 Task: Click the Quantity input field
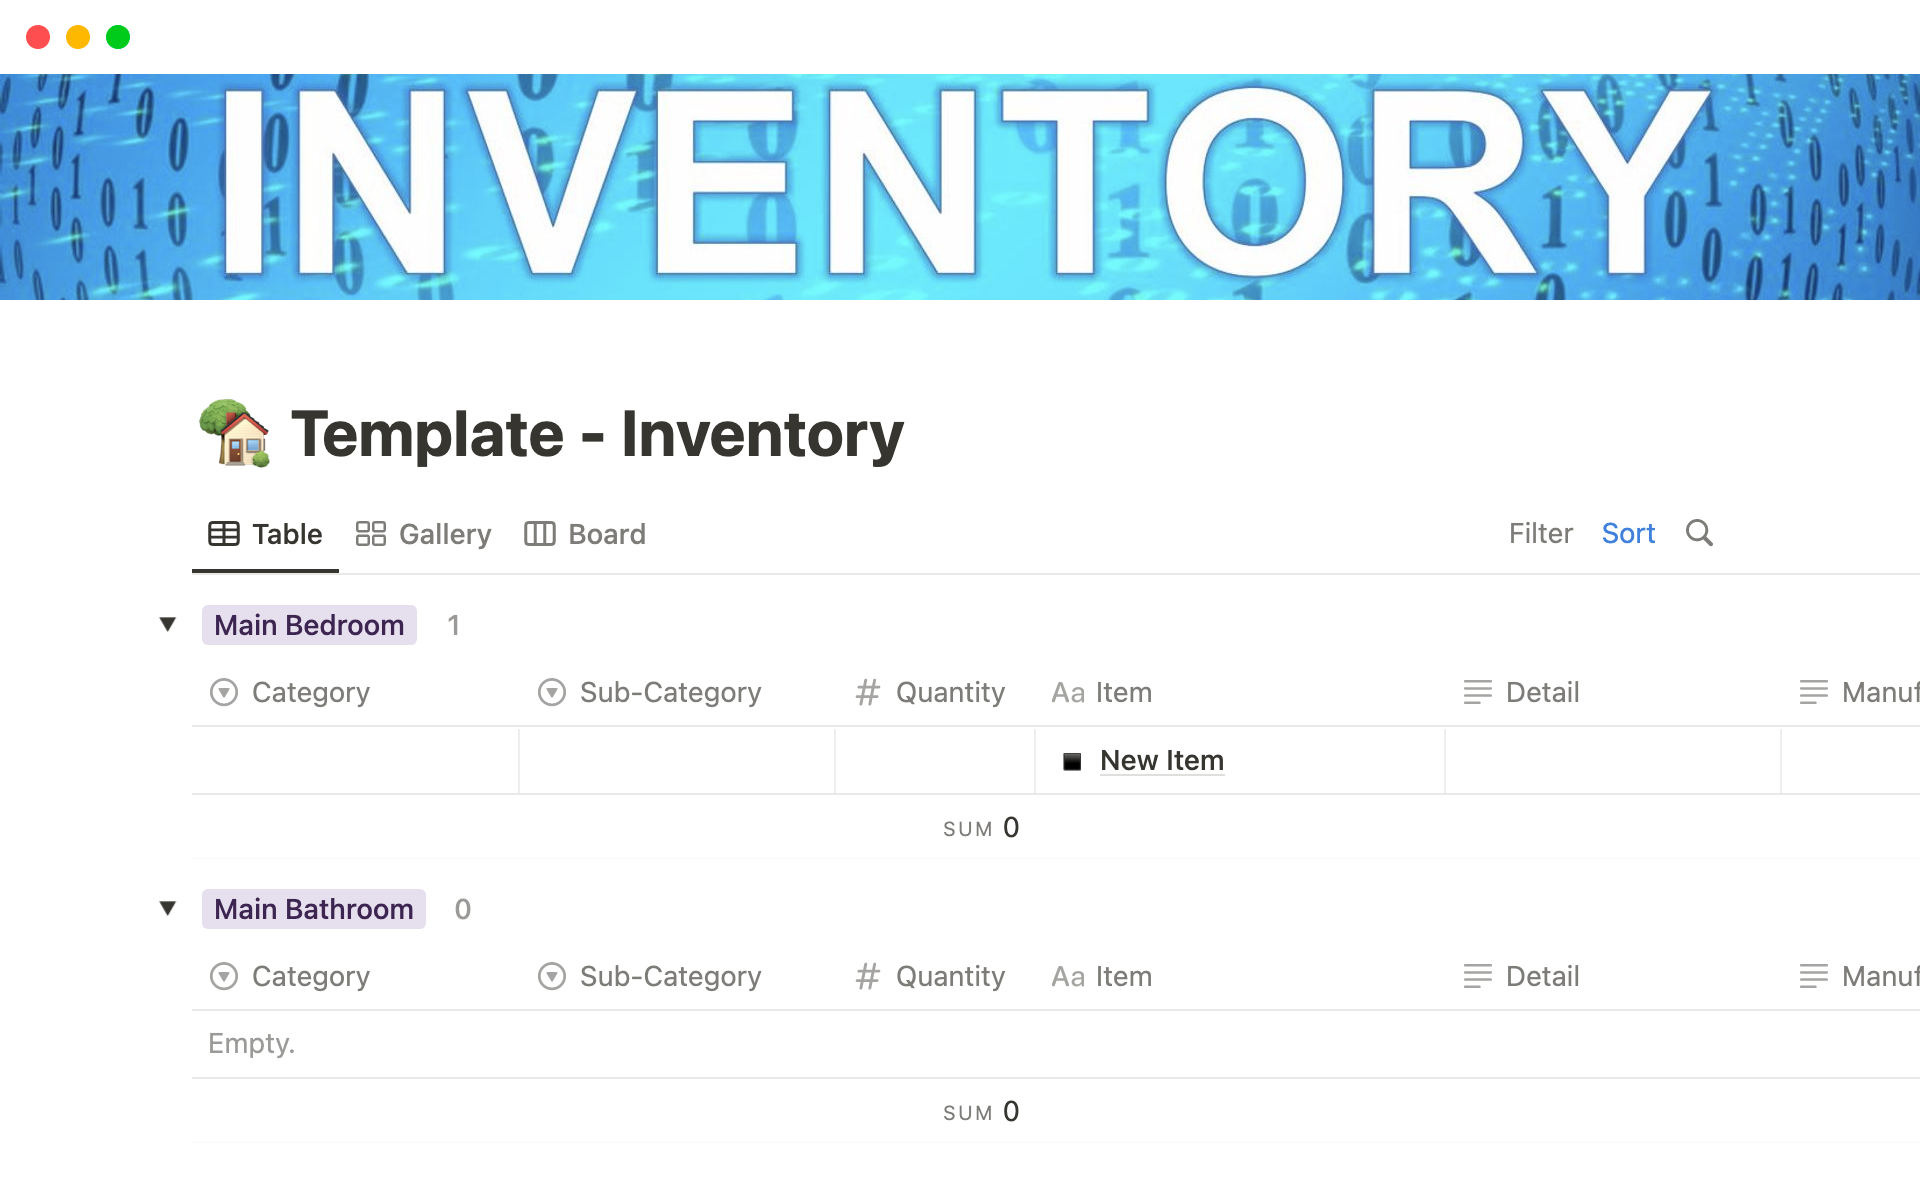(934, 759)
